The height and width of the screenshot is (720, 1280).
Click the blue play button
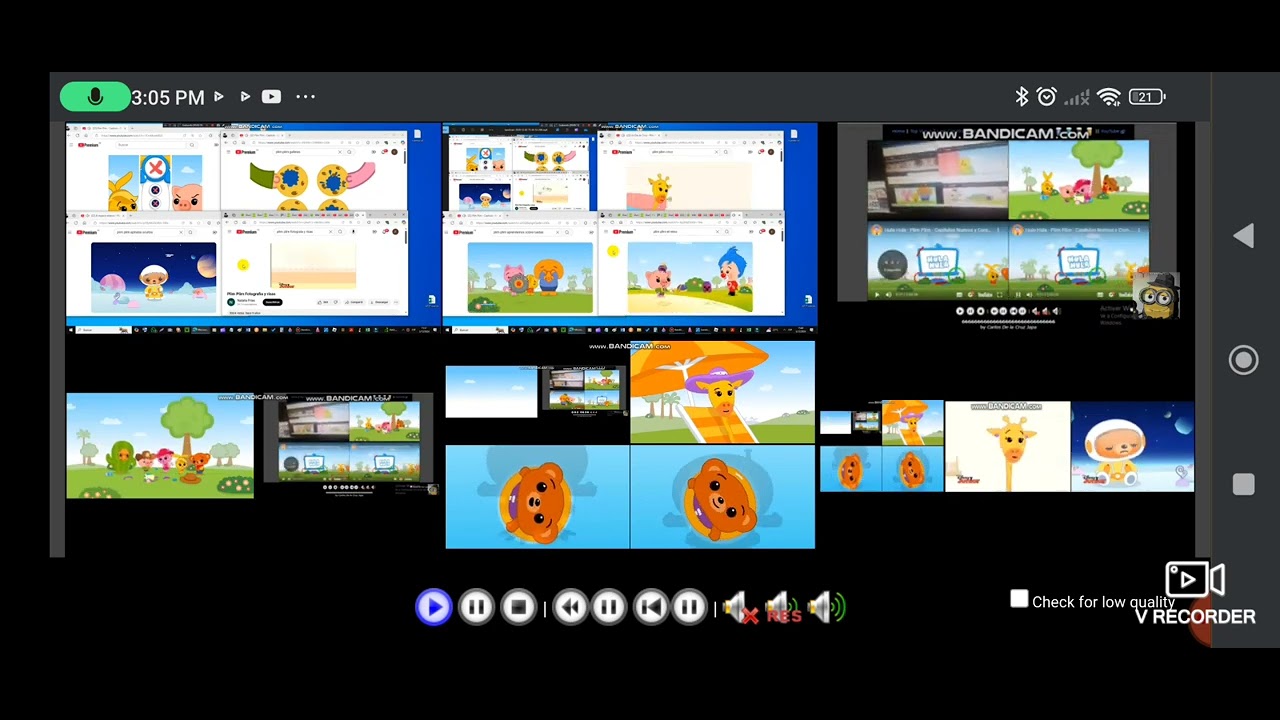(x=433, y=607)
